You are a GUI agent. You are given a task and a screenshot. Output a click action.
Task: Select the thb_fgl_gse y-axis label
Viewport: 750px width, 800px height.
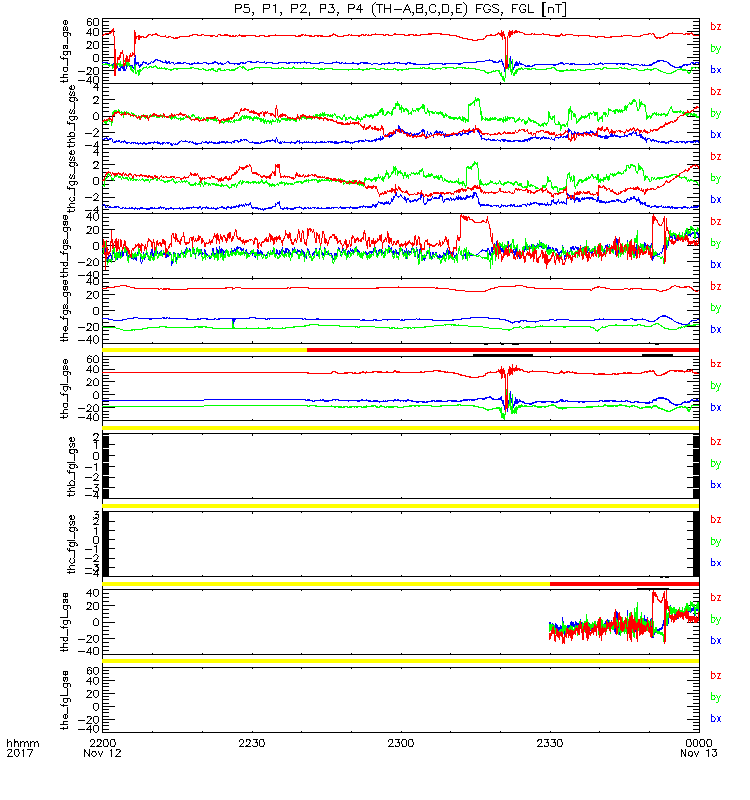click(x=71, y=466)
